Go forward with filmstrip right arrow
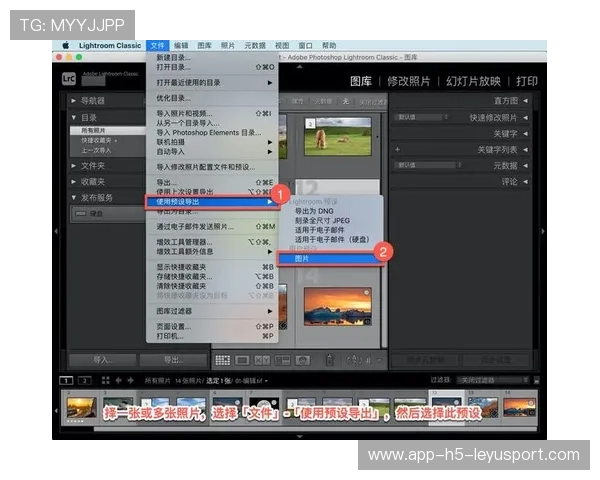The width and height of the screenshot is (600, 480). pyautogui.click(x=130, y=380)
